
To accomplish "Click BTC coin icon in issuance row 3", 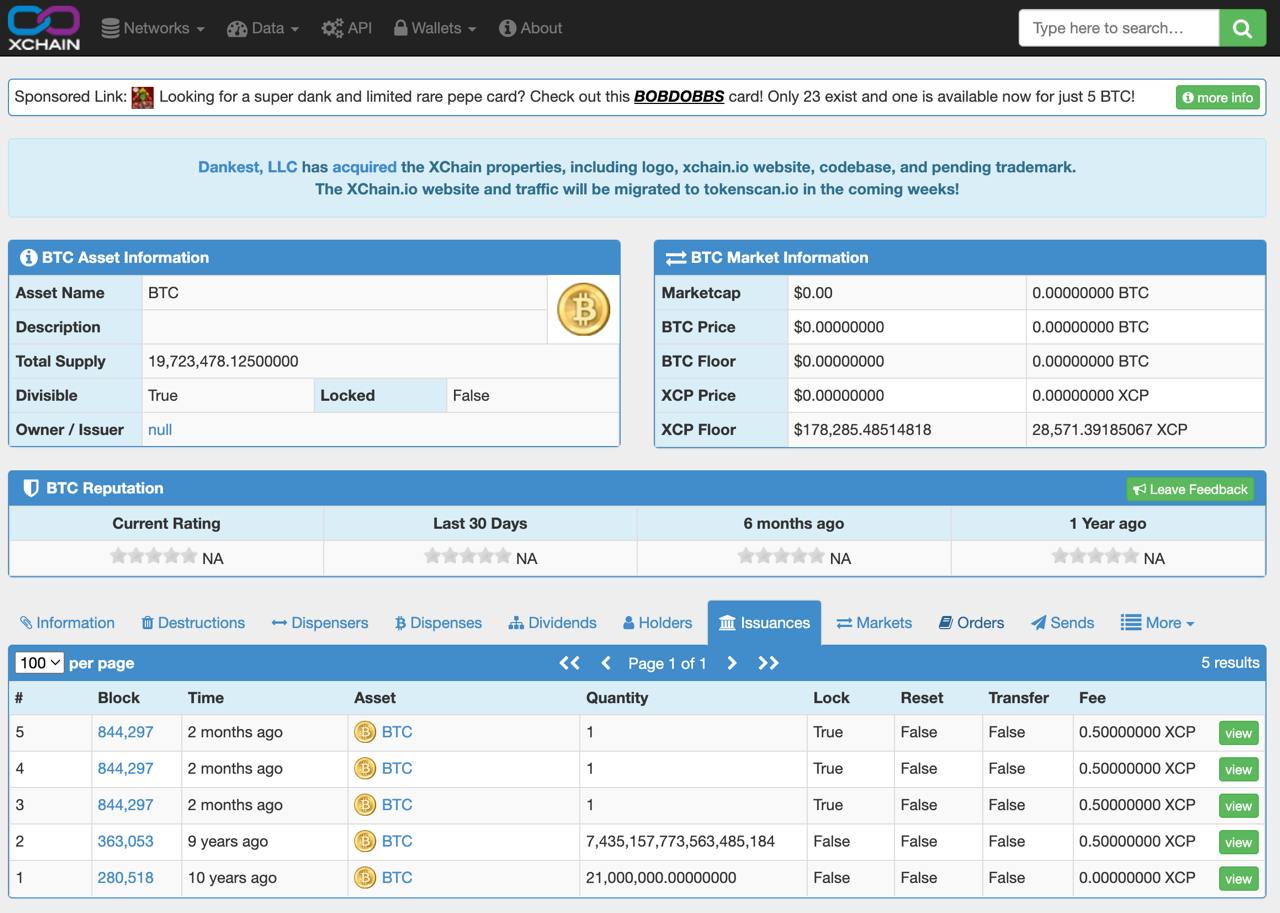I will pyautogui.click(x=365, y=804).
